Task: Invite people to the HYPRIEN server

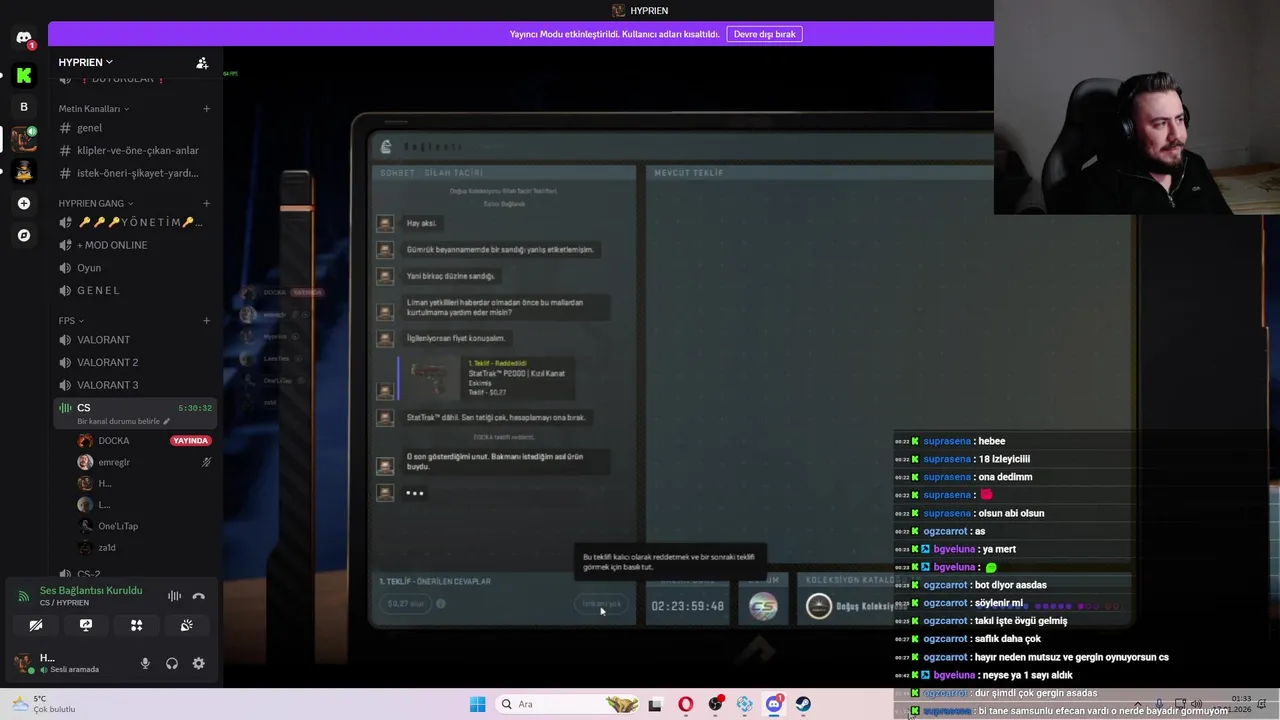Action: point(202,62)
